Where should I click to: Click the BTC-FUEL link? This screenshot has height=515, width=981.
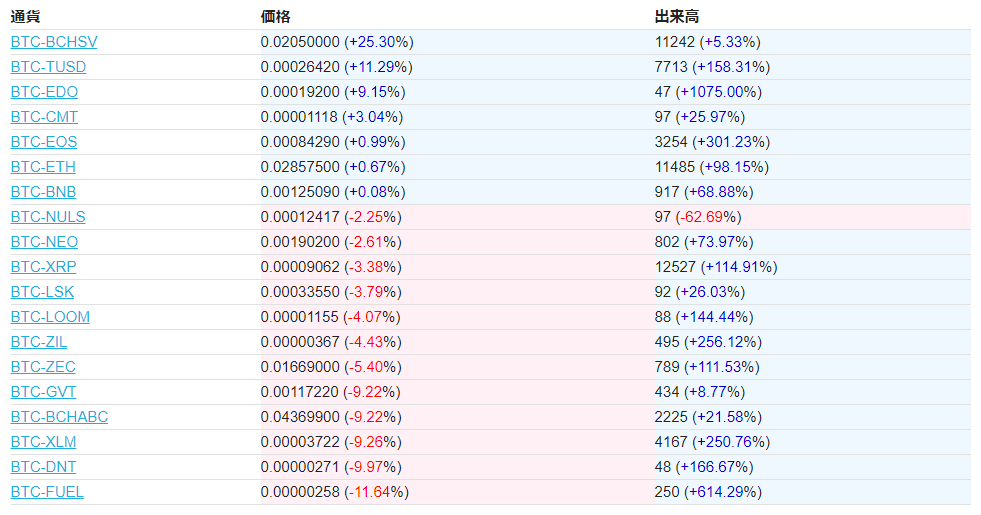click(x=47, y=492)
